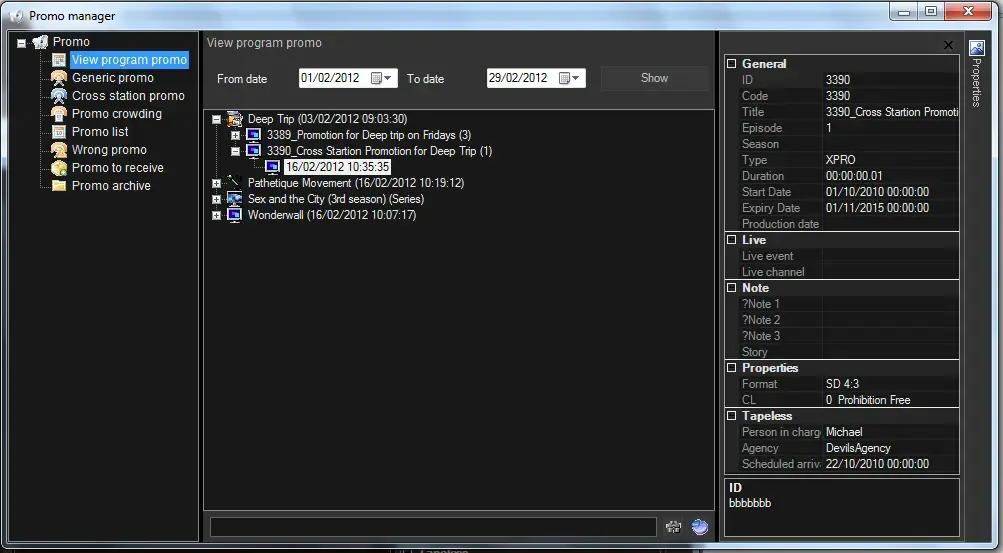Select the Cross station promo icon

tap(59, 96)
